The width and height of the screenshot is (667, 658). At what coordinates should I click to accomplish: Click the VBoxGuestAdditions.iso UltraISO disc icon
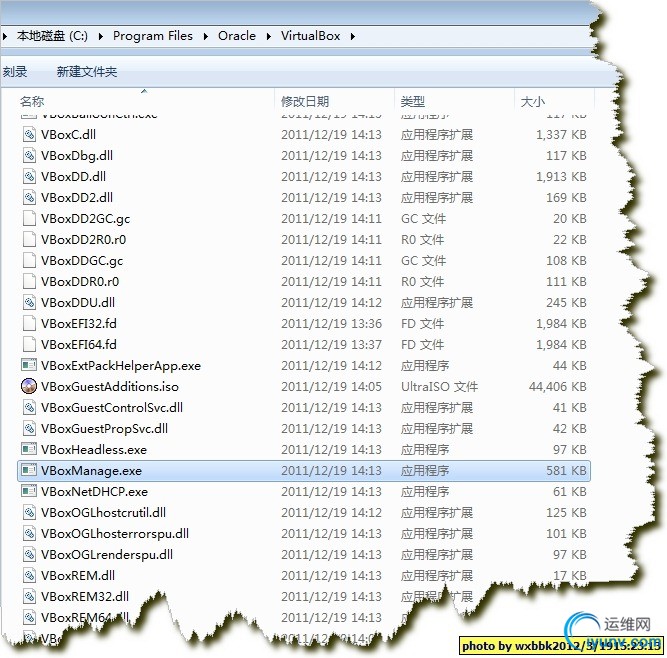(x=29, y=386)
